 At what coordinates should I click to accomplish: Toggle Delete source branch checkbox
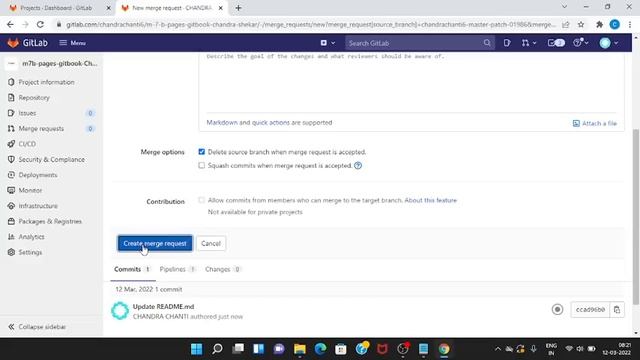(202, 152)
